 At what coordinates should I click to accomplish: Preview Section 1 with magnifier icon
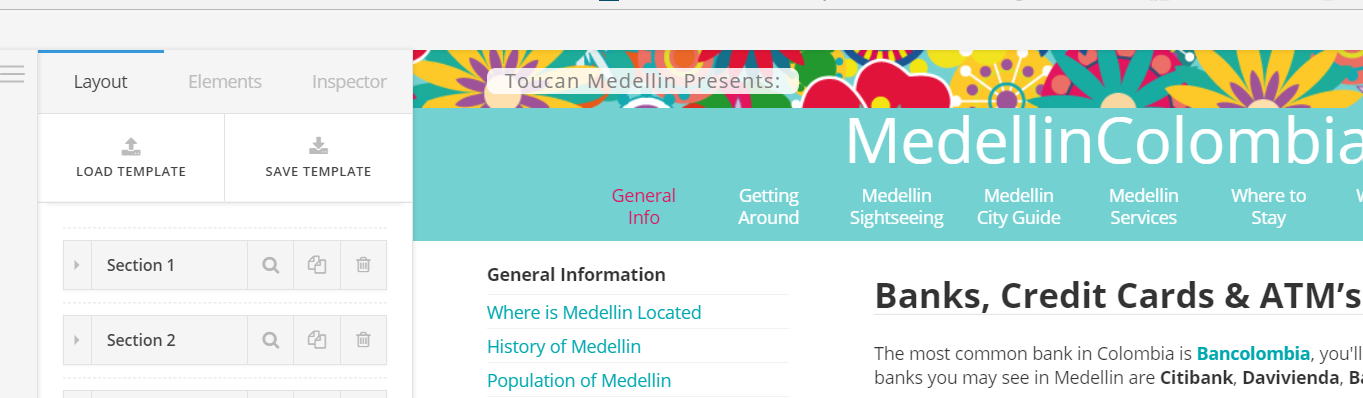[270, 265]
